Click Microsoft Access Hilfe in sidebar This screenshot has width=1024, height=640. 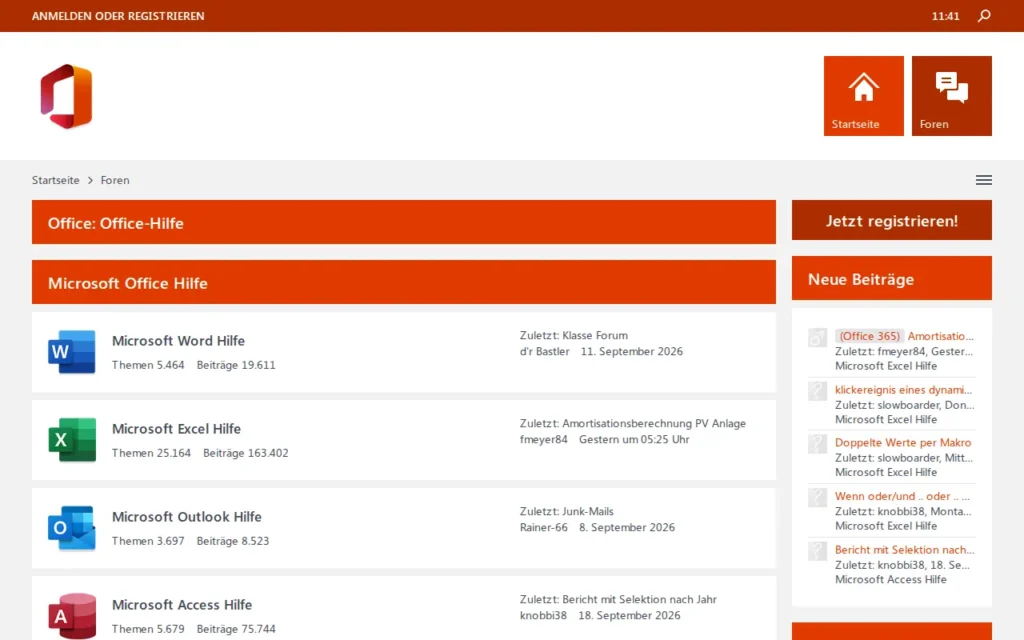891,579
